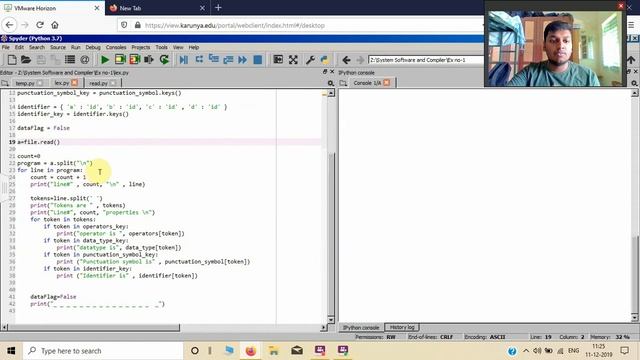
Task: Close the lex.py tab
Action: click(x=74, y=83)
